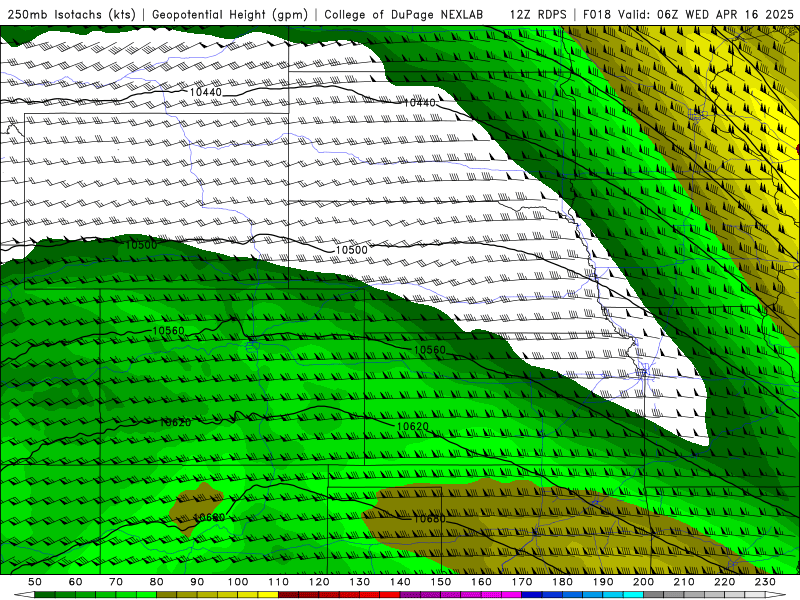The width and height of the screenshot is (800, 600).
Task: Click the "190" color bar label
Action: click(x=603, y=582)
